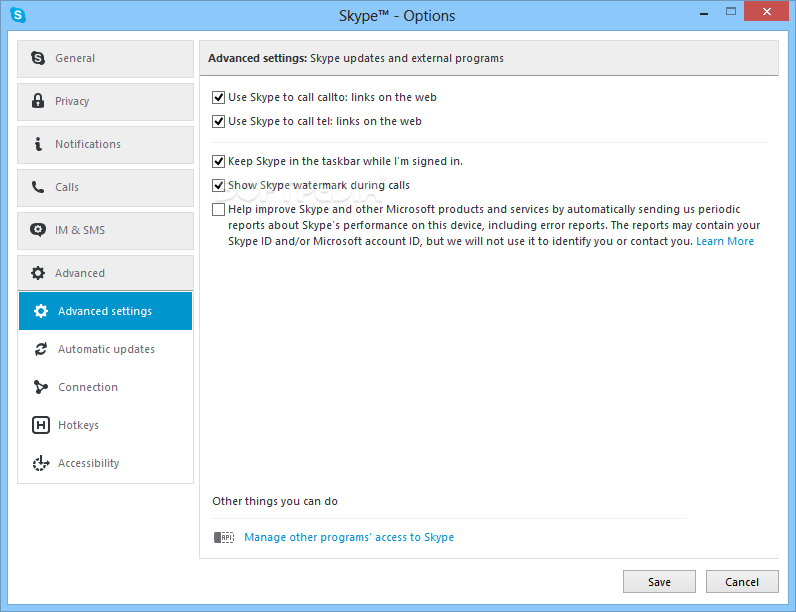Image resolution: width=796 pixels, height=612 pixels.
Task: Click the Privacy padlock icon
Action: [38, 100]
